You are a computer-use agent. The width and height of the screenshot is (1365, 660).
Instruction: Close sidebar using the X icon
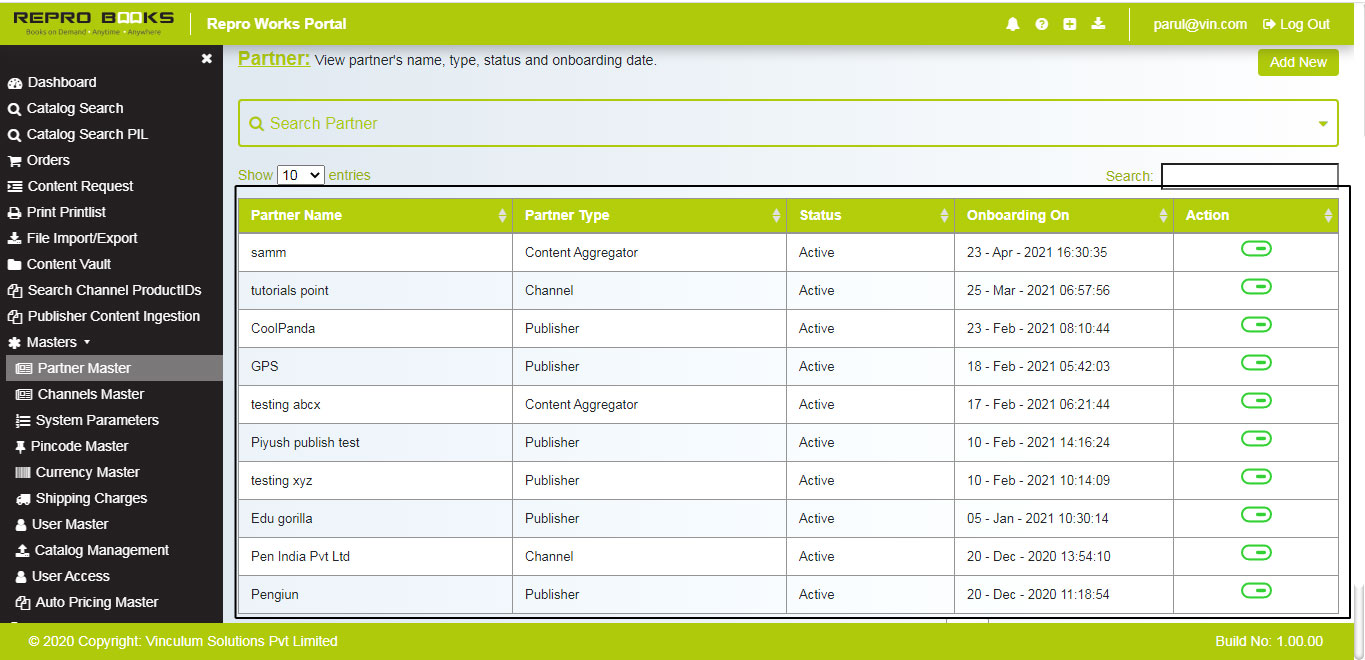coord(206,59)
